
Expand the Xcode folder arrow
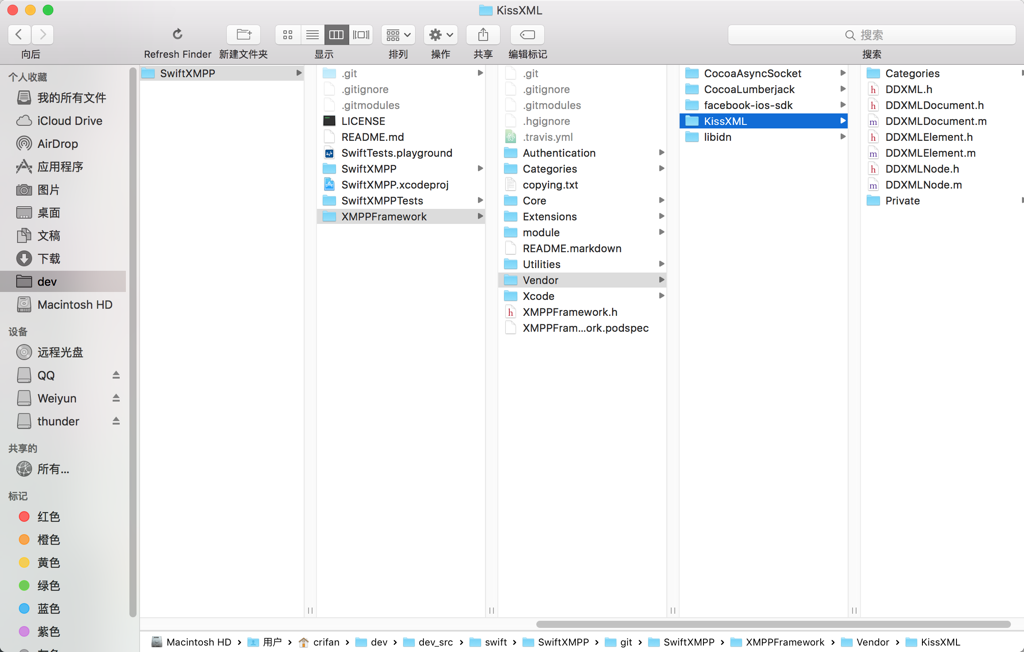662,296
